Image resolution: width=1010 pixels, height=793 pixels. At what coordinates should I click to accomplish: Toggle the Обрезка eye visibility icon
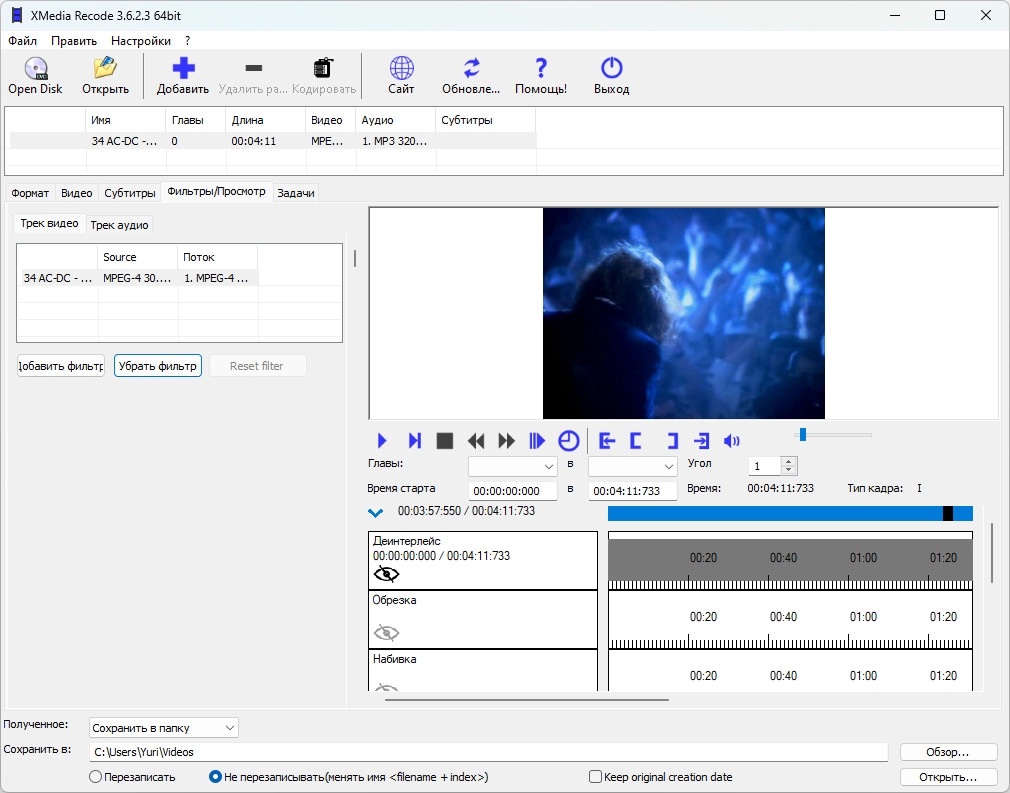click(386, 632)
